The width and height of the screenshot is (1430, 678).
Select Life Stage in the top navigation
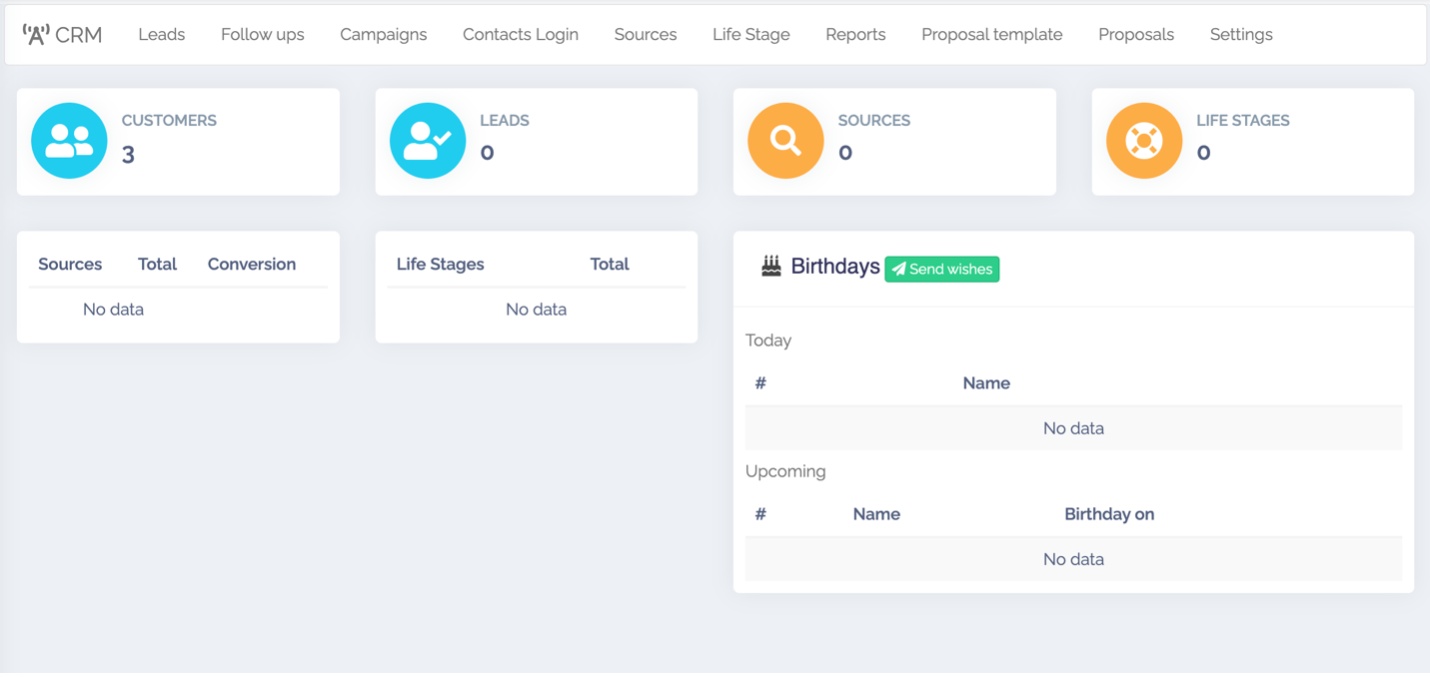(x=751, y=35)
